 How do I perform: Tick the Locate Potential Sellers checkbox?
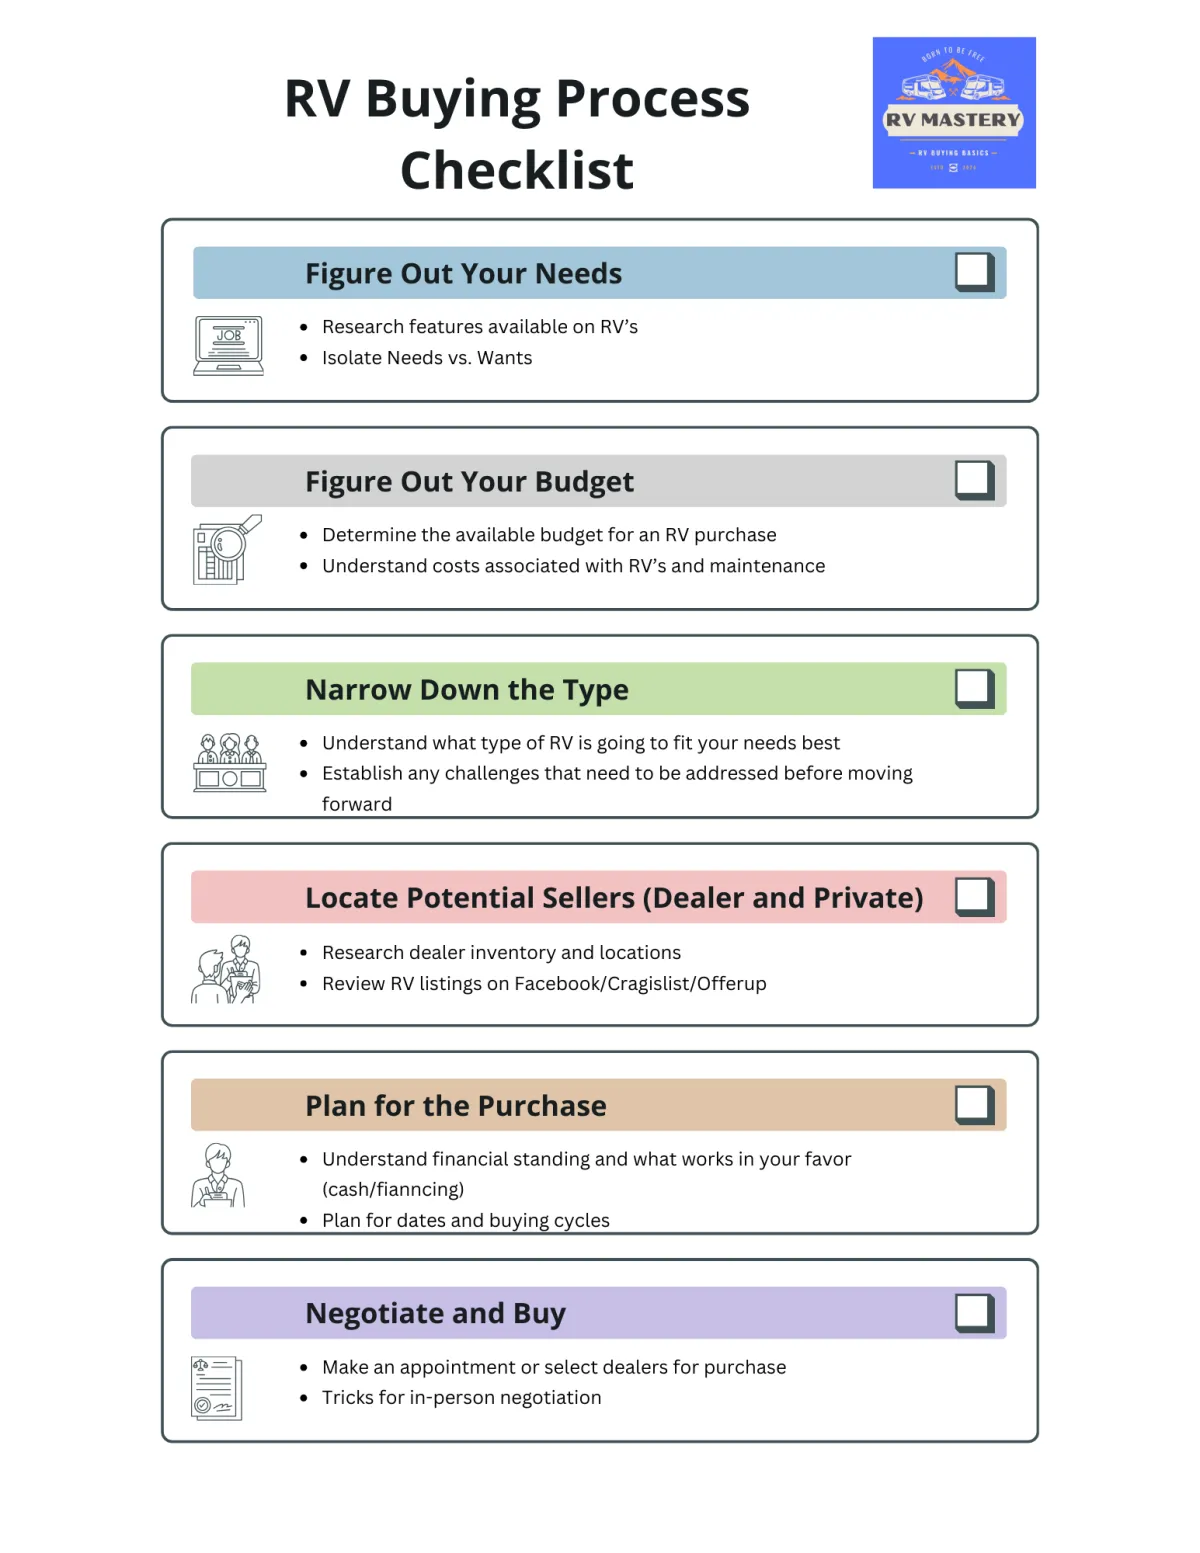974,896
